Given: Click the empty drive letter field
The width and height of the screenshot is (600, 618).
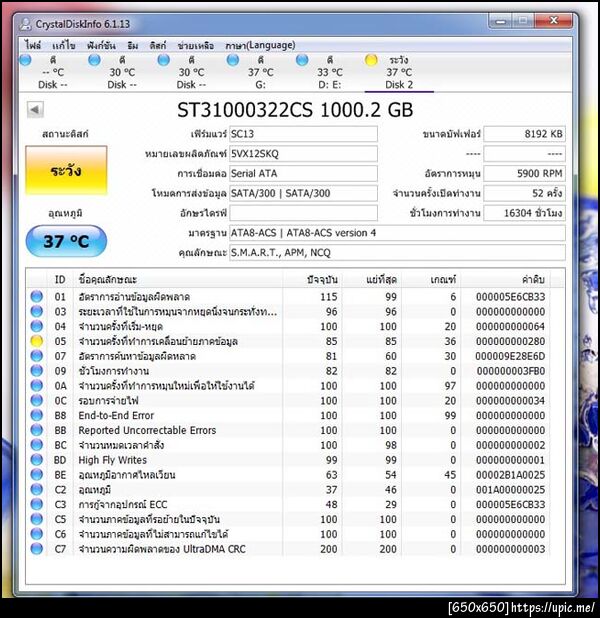Looking at the screenshot, I should pyautogui.click(x=303, y=213).
